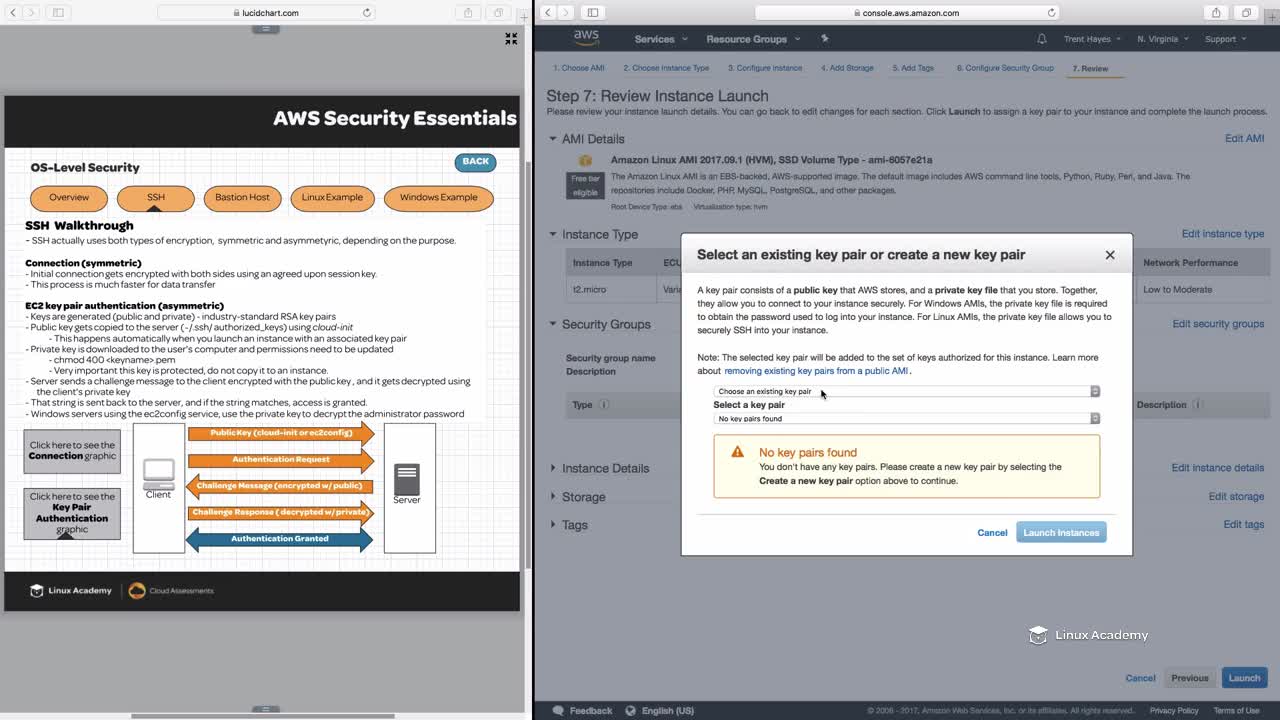The image size is (1280, 720).
Task: Open the N. Virginia region selector
Action: click(1163, 39)
